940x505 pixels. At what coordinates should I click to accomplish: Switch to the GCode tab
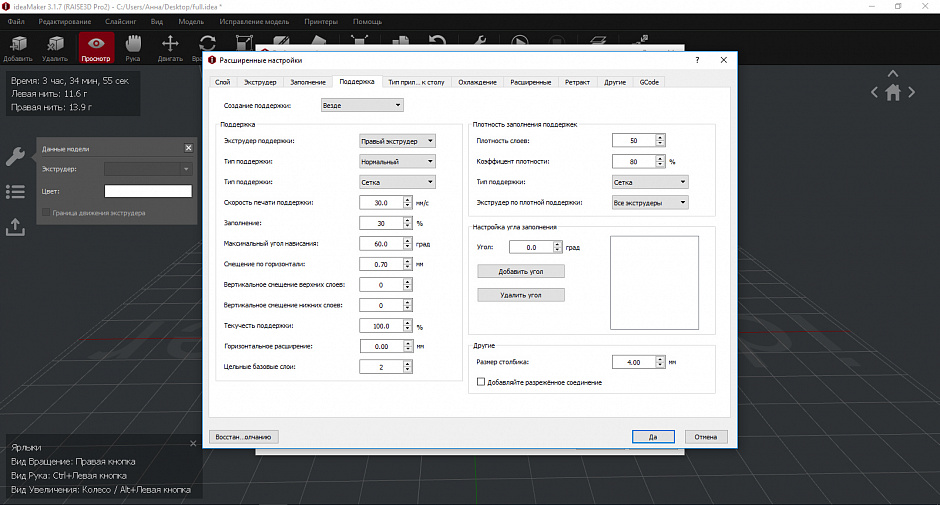649,82
